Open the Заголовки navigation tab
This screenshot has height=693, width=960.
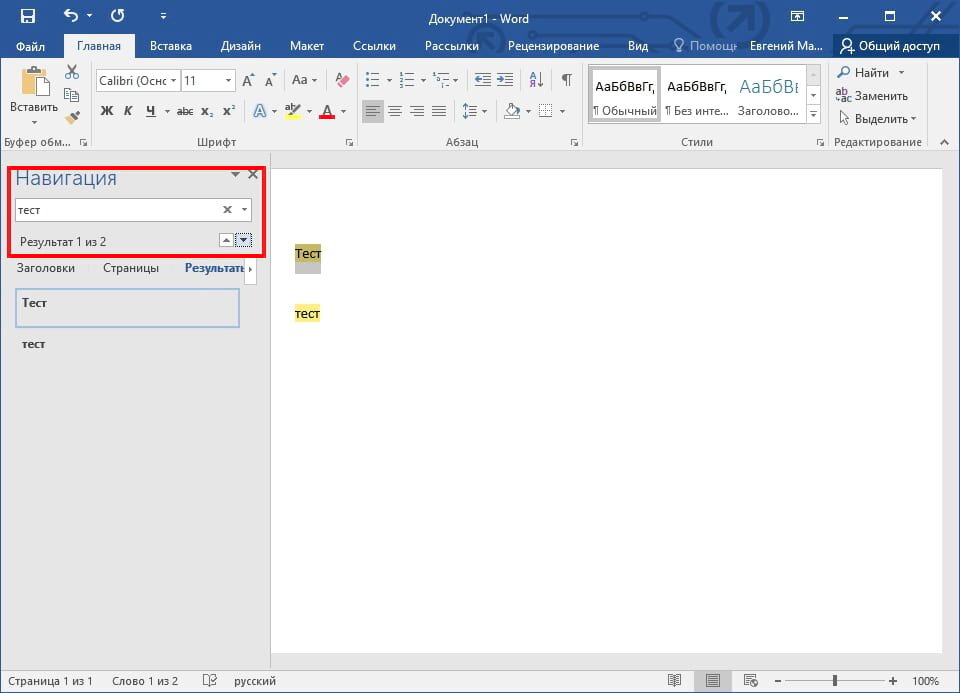[46, 268]
